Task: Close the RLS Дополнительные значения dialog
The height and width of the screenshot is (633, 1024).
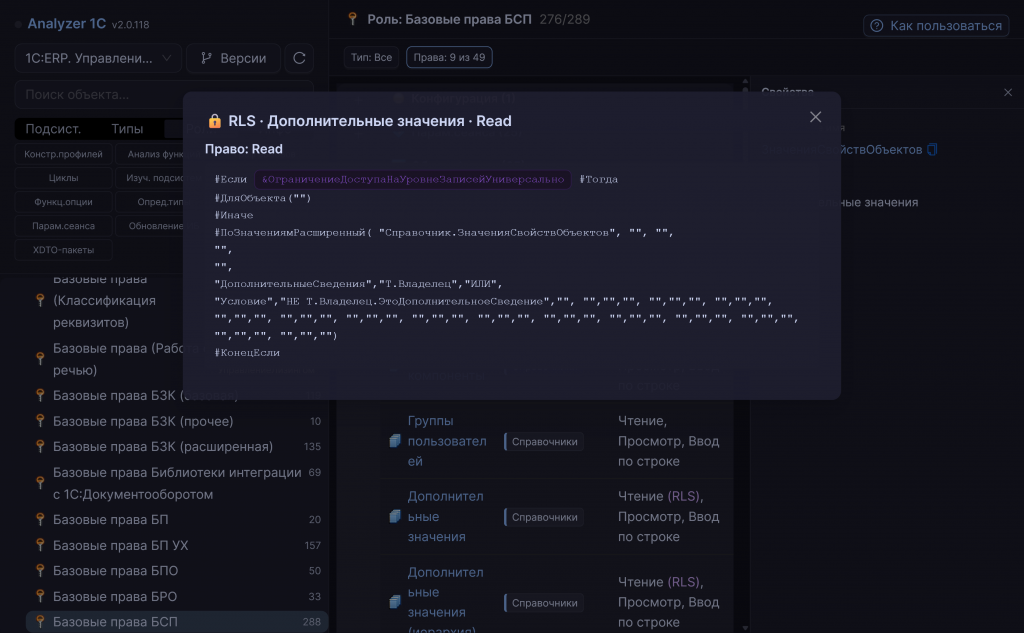Action: (x=815, y=117)
